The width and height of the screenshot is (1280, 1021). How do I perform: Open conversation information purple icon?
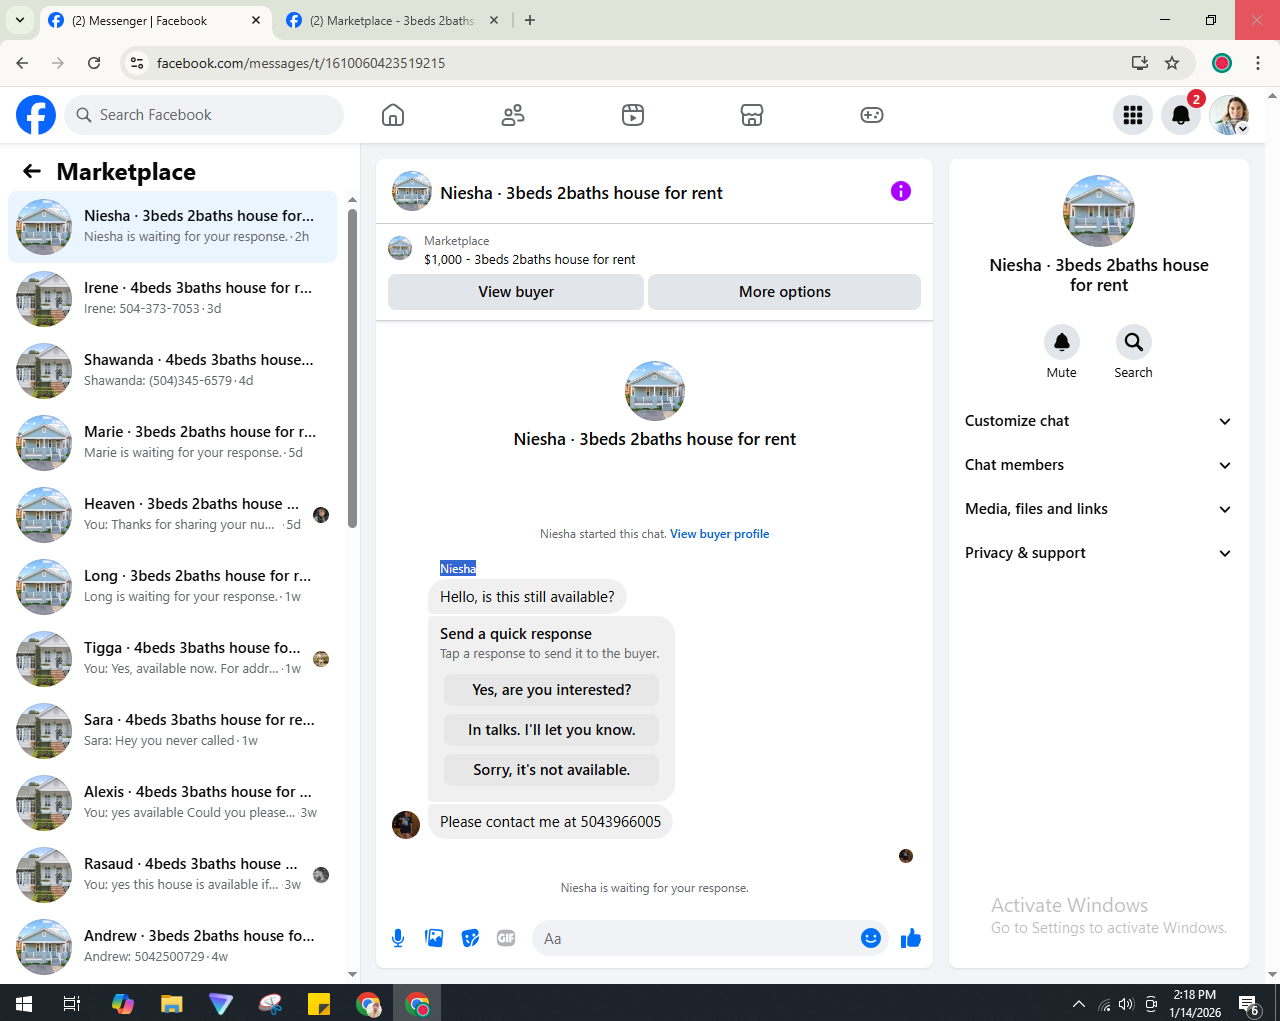point(901,191)
